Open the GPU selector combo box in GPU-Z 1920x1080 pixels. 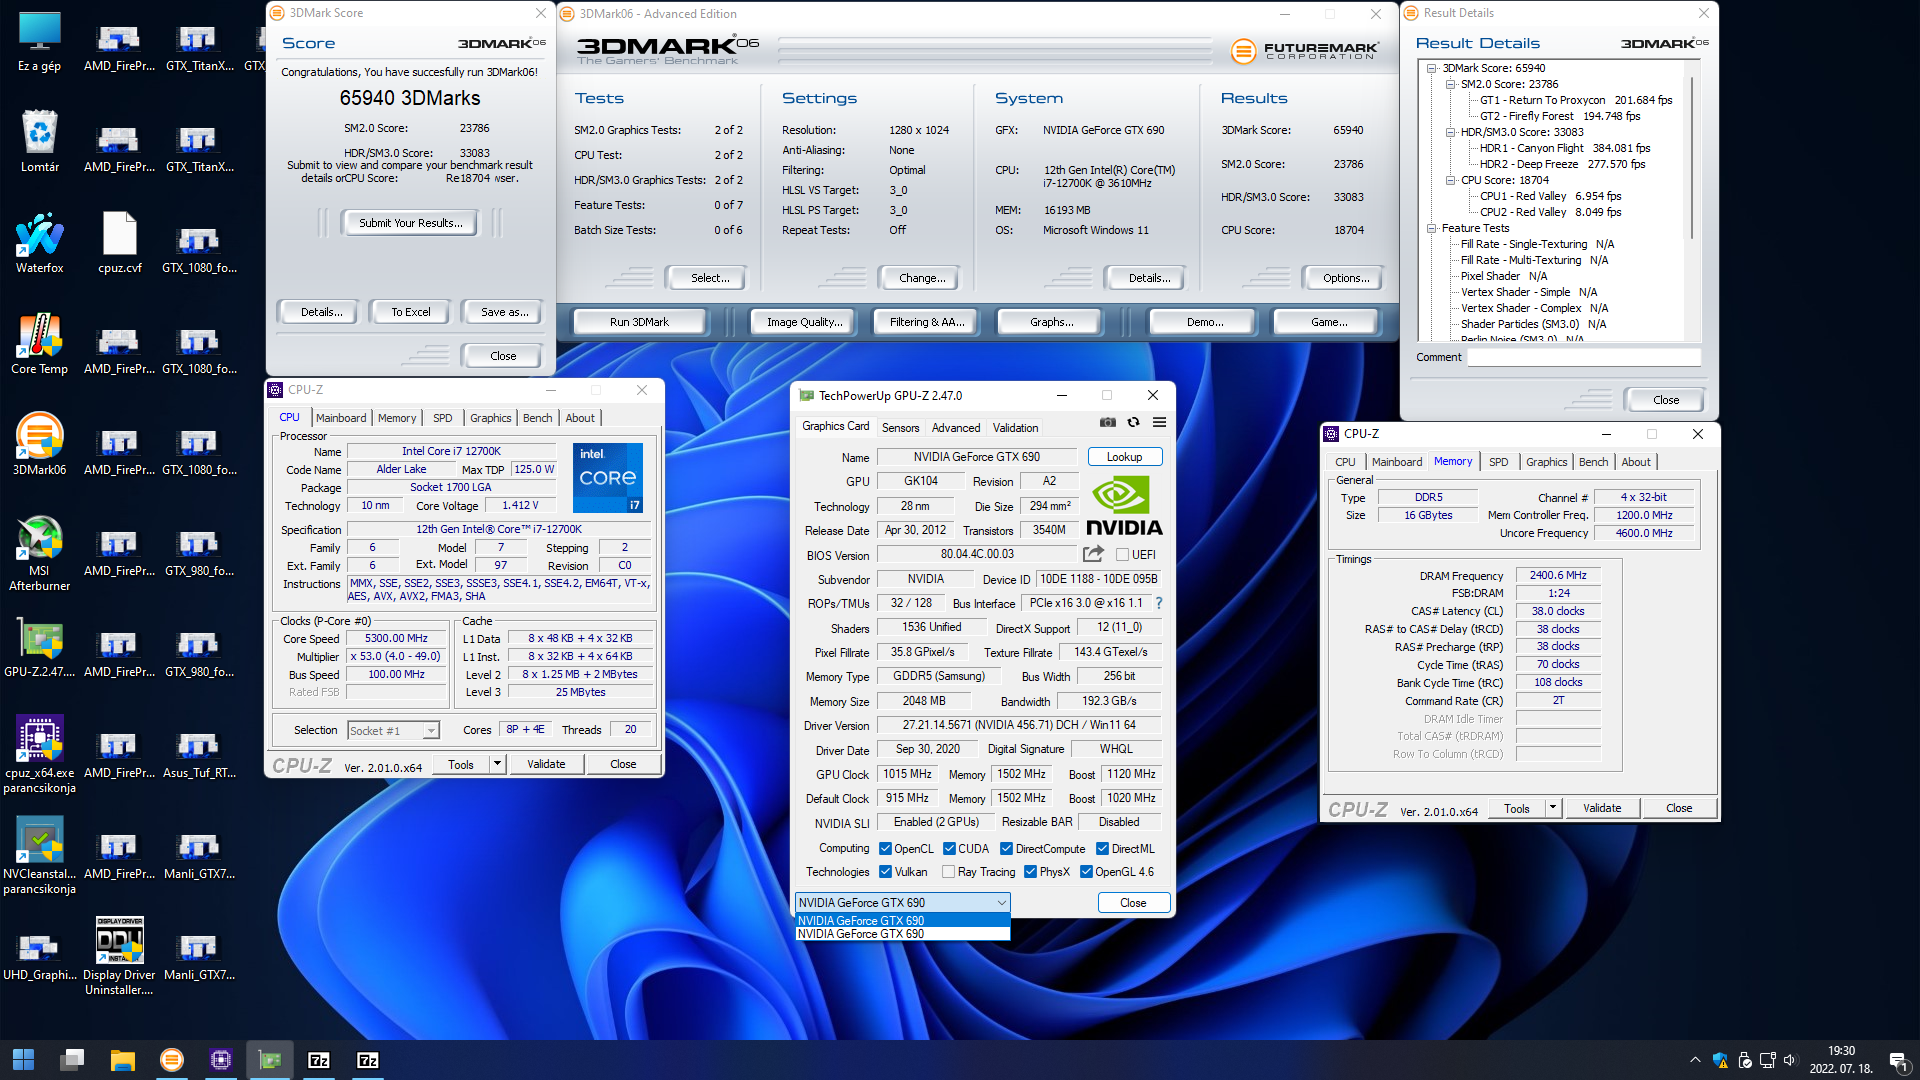tap(902, 902)
